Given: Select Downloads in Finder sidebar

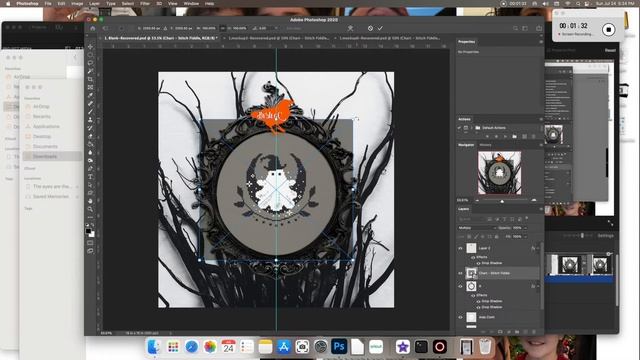Looking at the screenshot, I should (45, 156).
